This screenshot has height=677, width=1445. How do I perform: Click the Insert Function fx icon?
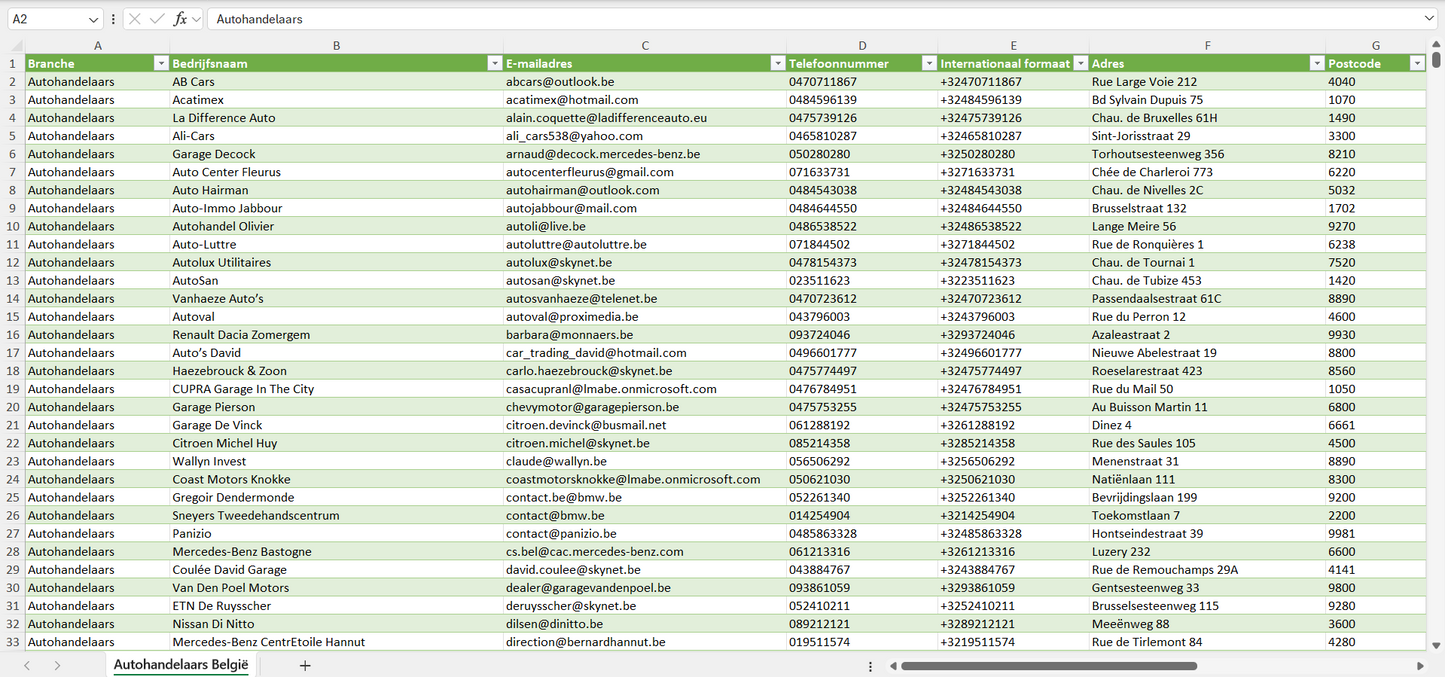(x=180, y=19)
